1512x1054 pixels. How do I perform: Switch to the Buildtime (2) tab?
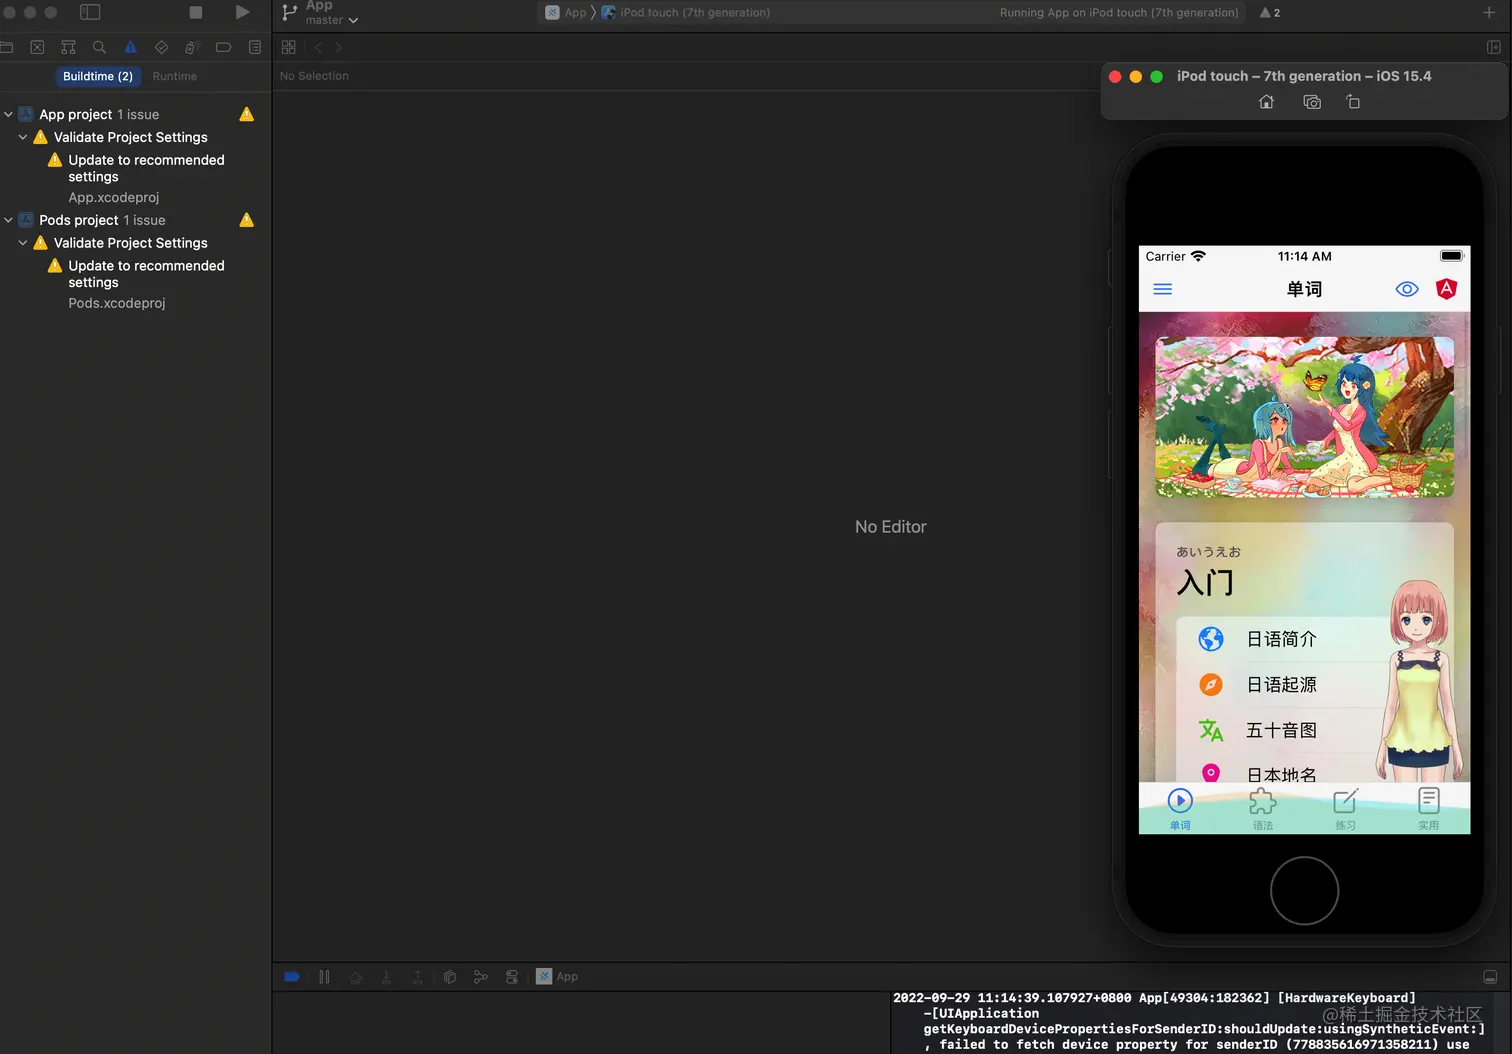pyautogui.click(x=98, y=76)
